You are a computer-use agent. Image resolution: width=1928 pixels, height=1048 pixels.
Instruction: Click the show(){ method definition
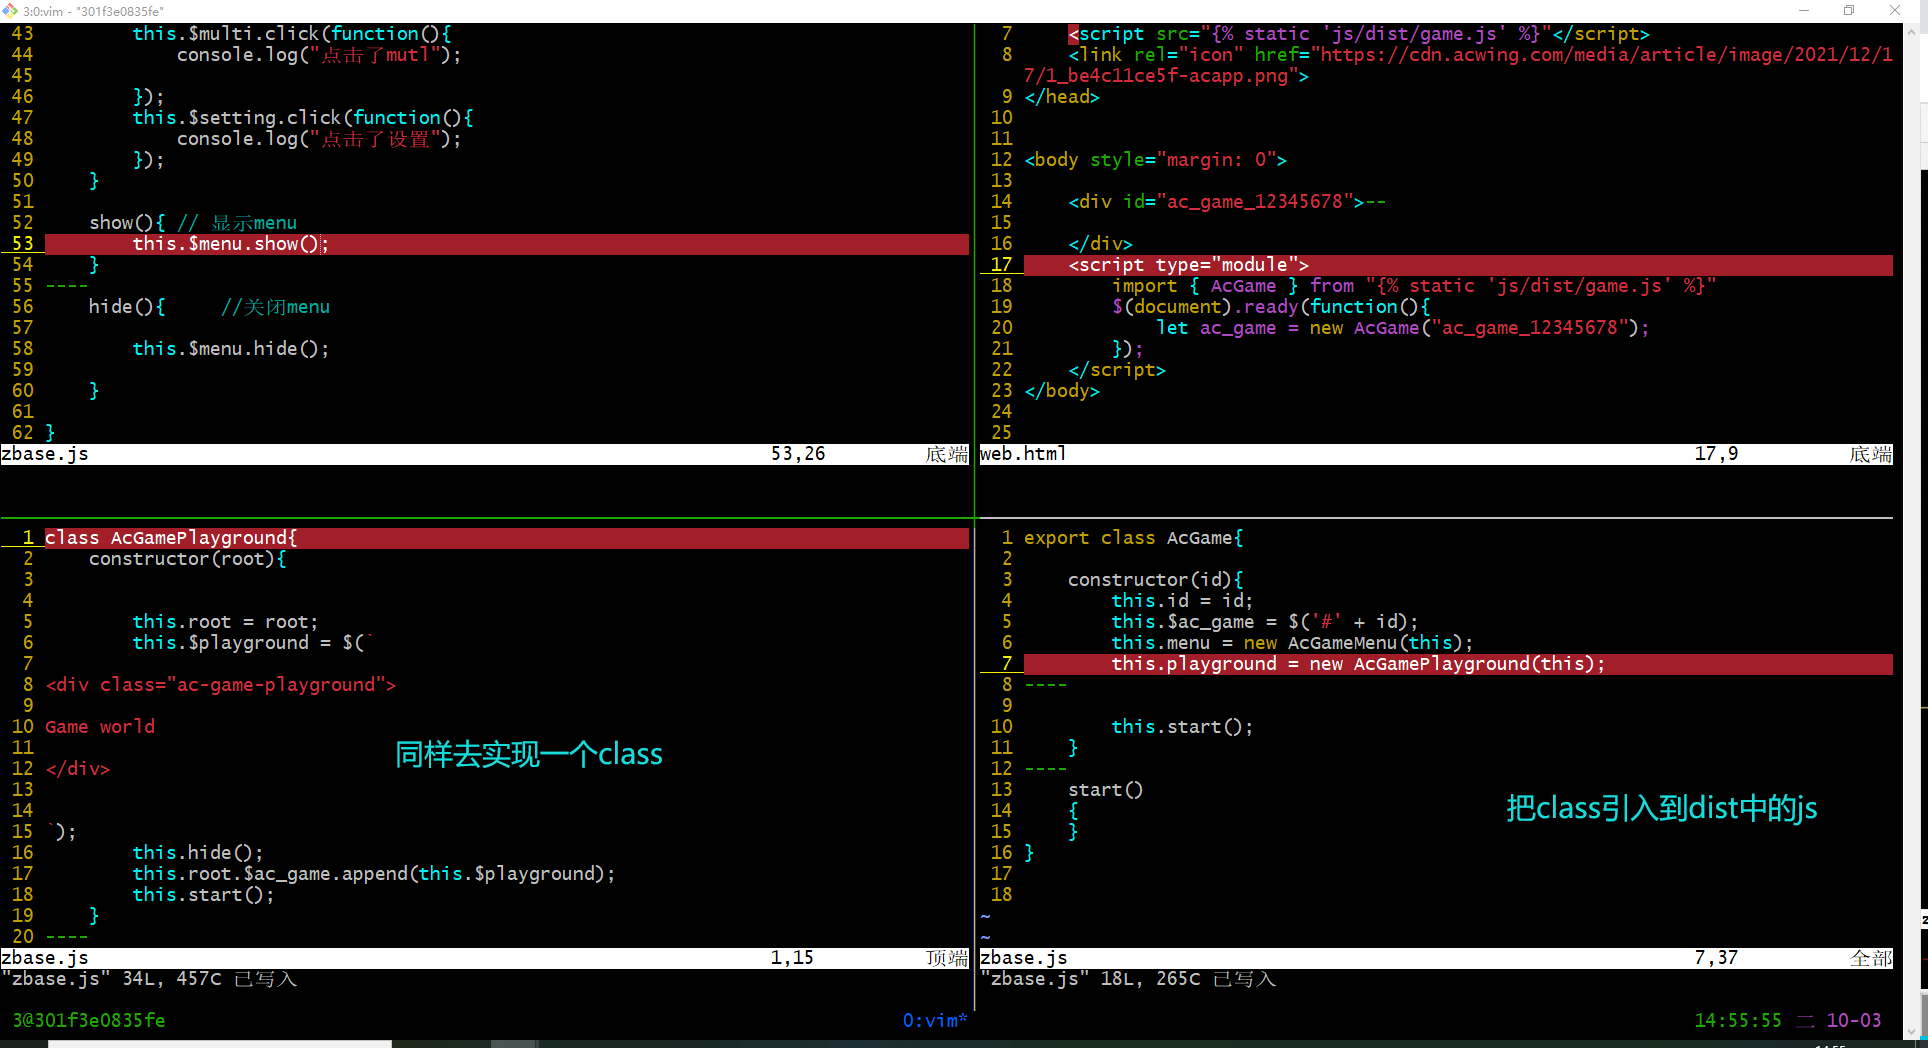(127, 223)
